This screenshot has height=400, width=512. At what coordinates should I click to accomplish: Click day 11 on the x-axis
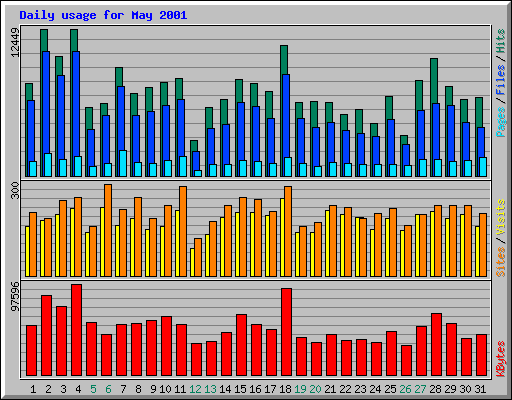point(180,389)
